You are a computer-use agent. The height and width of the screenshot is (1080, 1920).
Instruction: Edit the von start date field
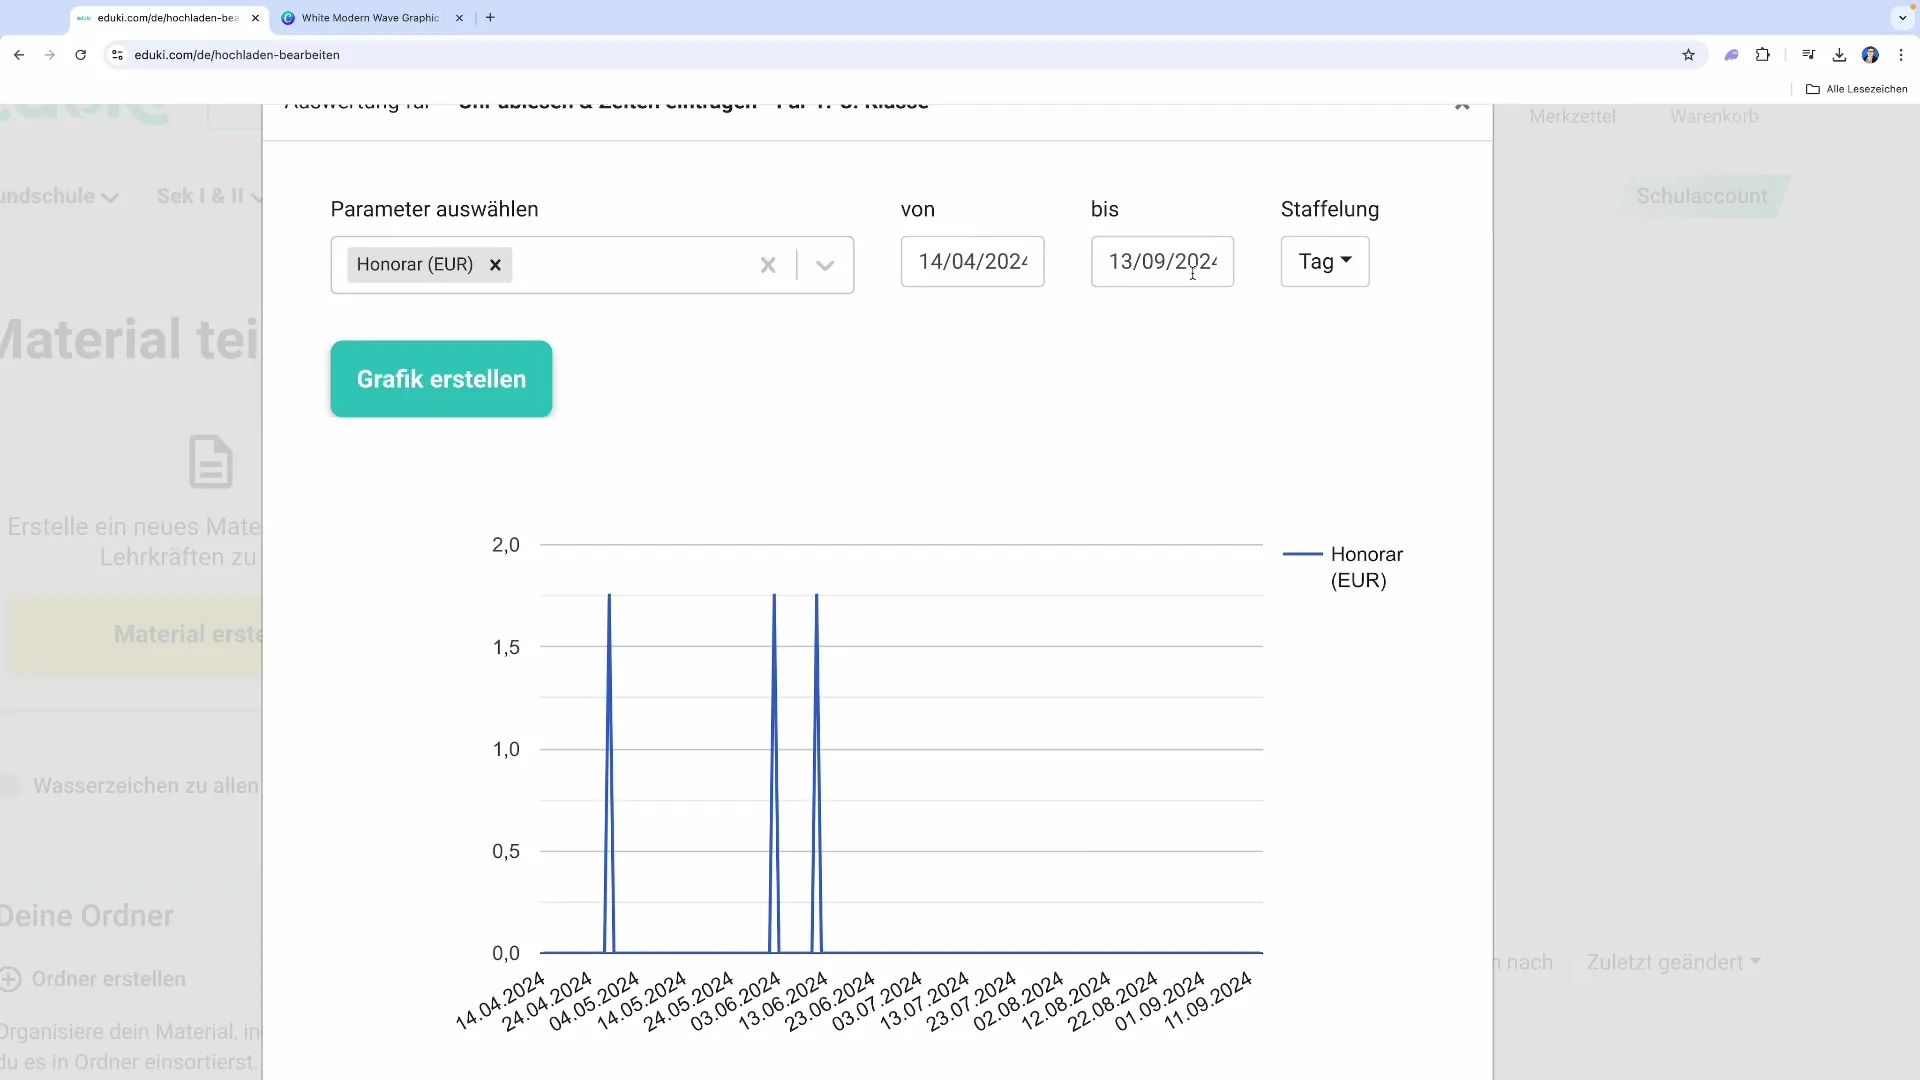coord(972,262)
